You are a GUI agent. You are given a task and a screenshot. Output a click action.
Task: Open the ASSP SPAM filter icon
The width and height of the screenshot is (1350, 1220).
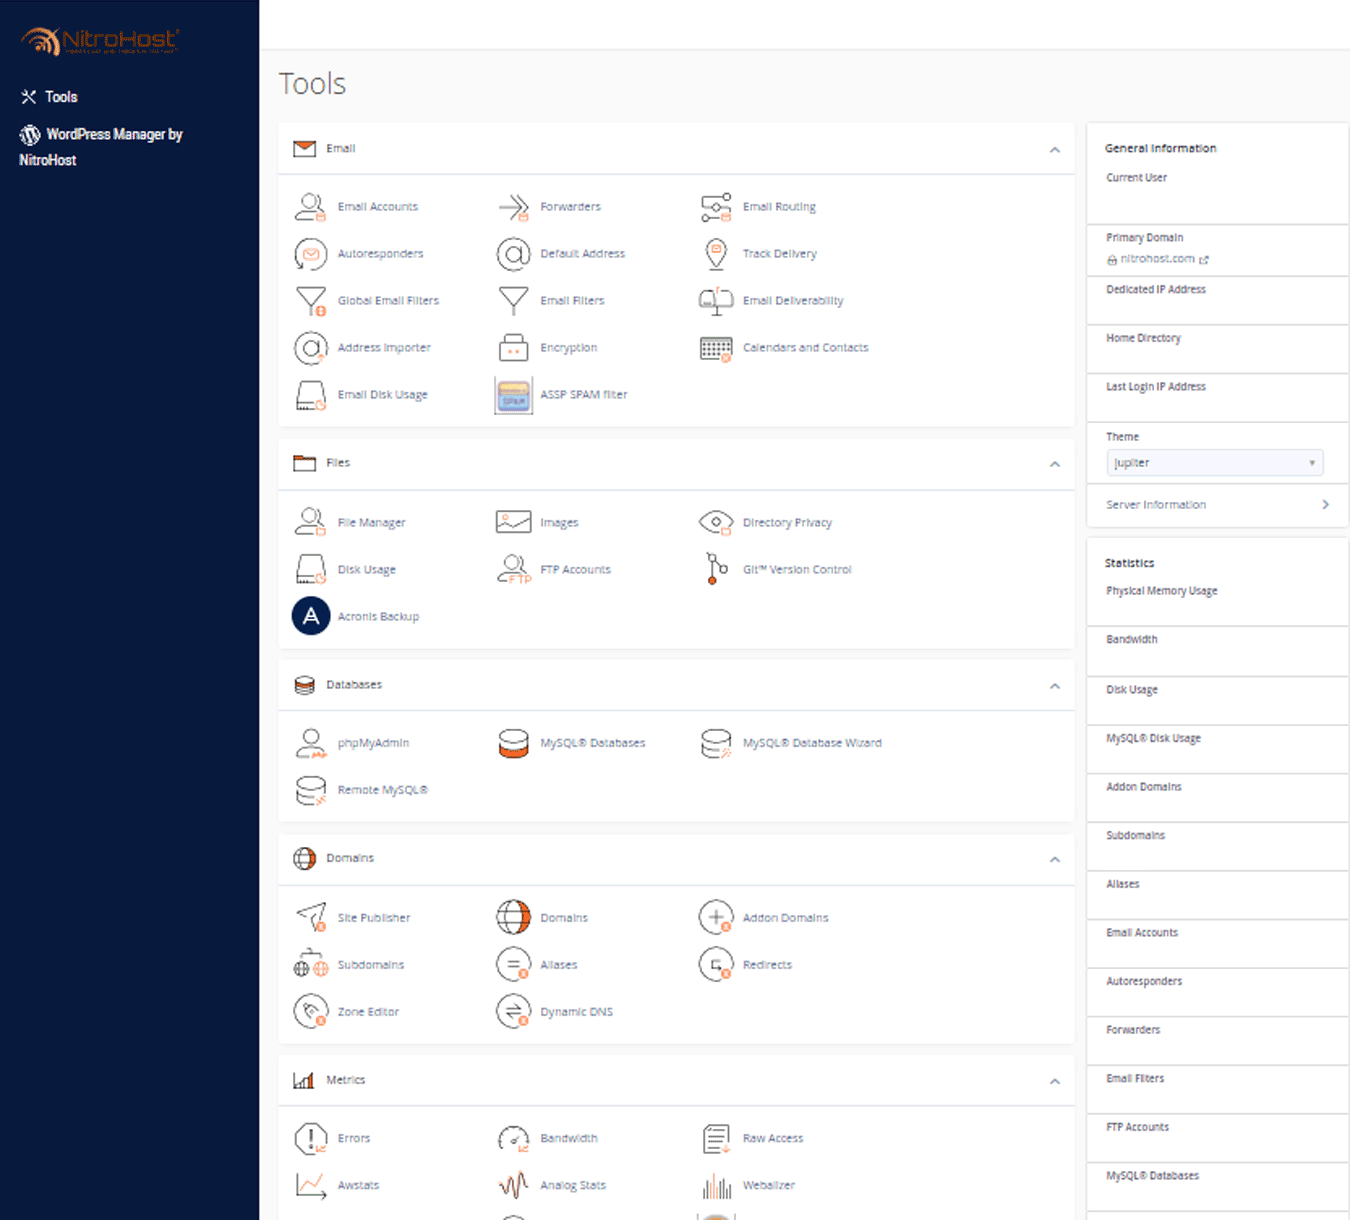click(x=513, y=395)
